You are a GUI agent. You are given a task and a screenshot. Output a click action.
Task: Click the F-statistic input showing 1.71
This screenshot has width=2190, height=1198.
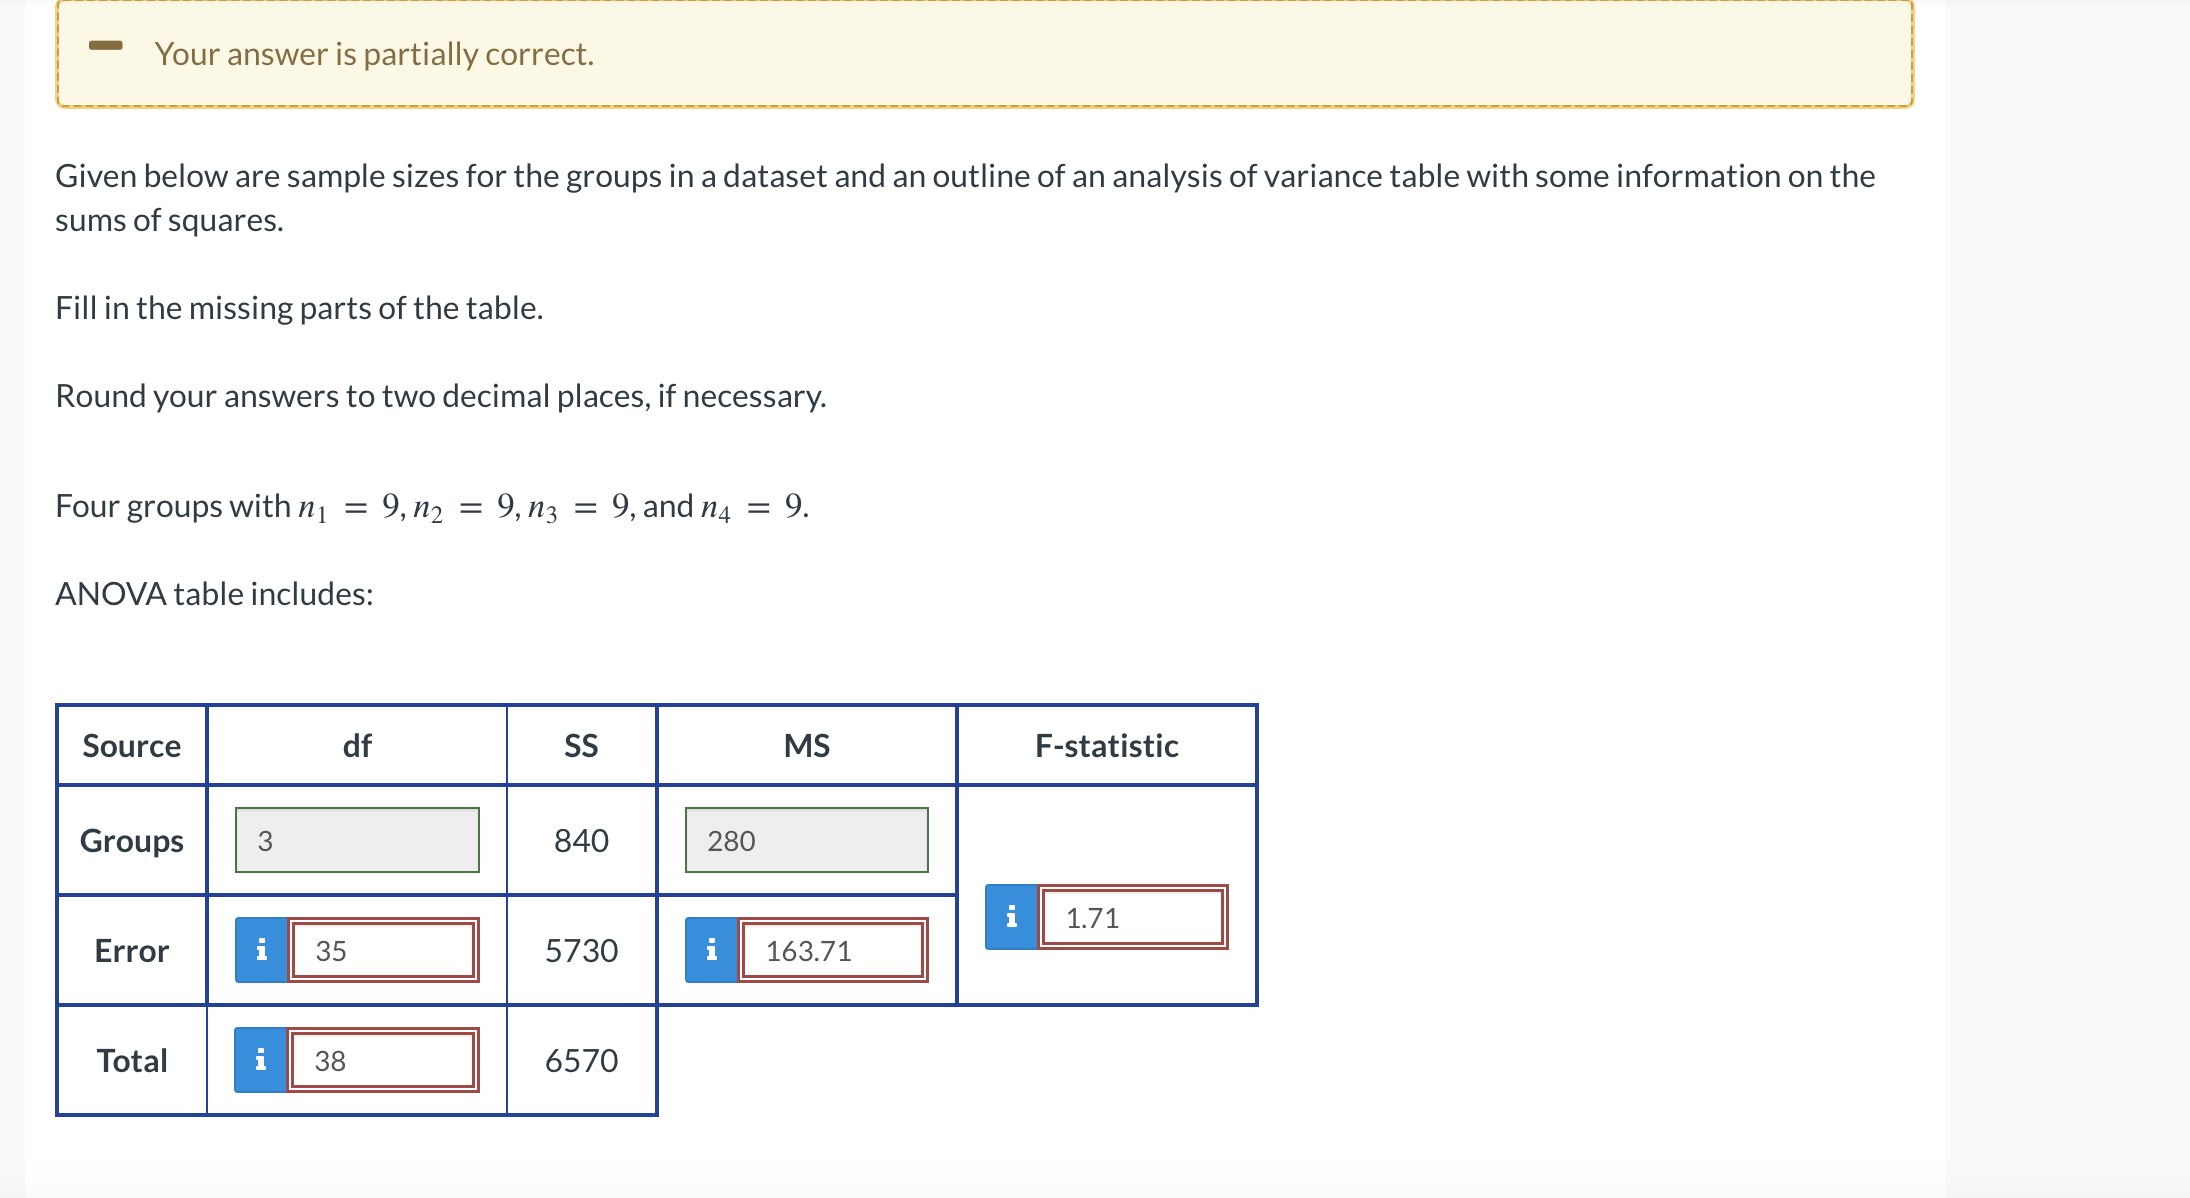click(1133, 915)
